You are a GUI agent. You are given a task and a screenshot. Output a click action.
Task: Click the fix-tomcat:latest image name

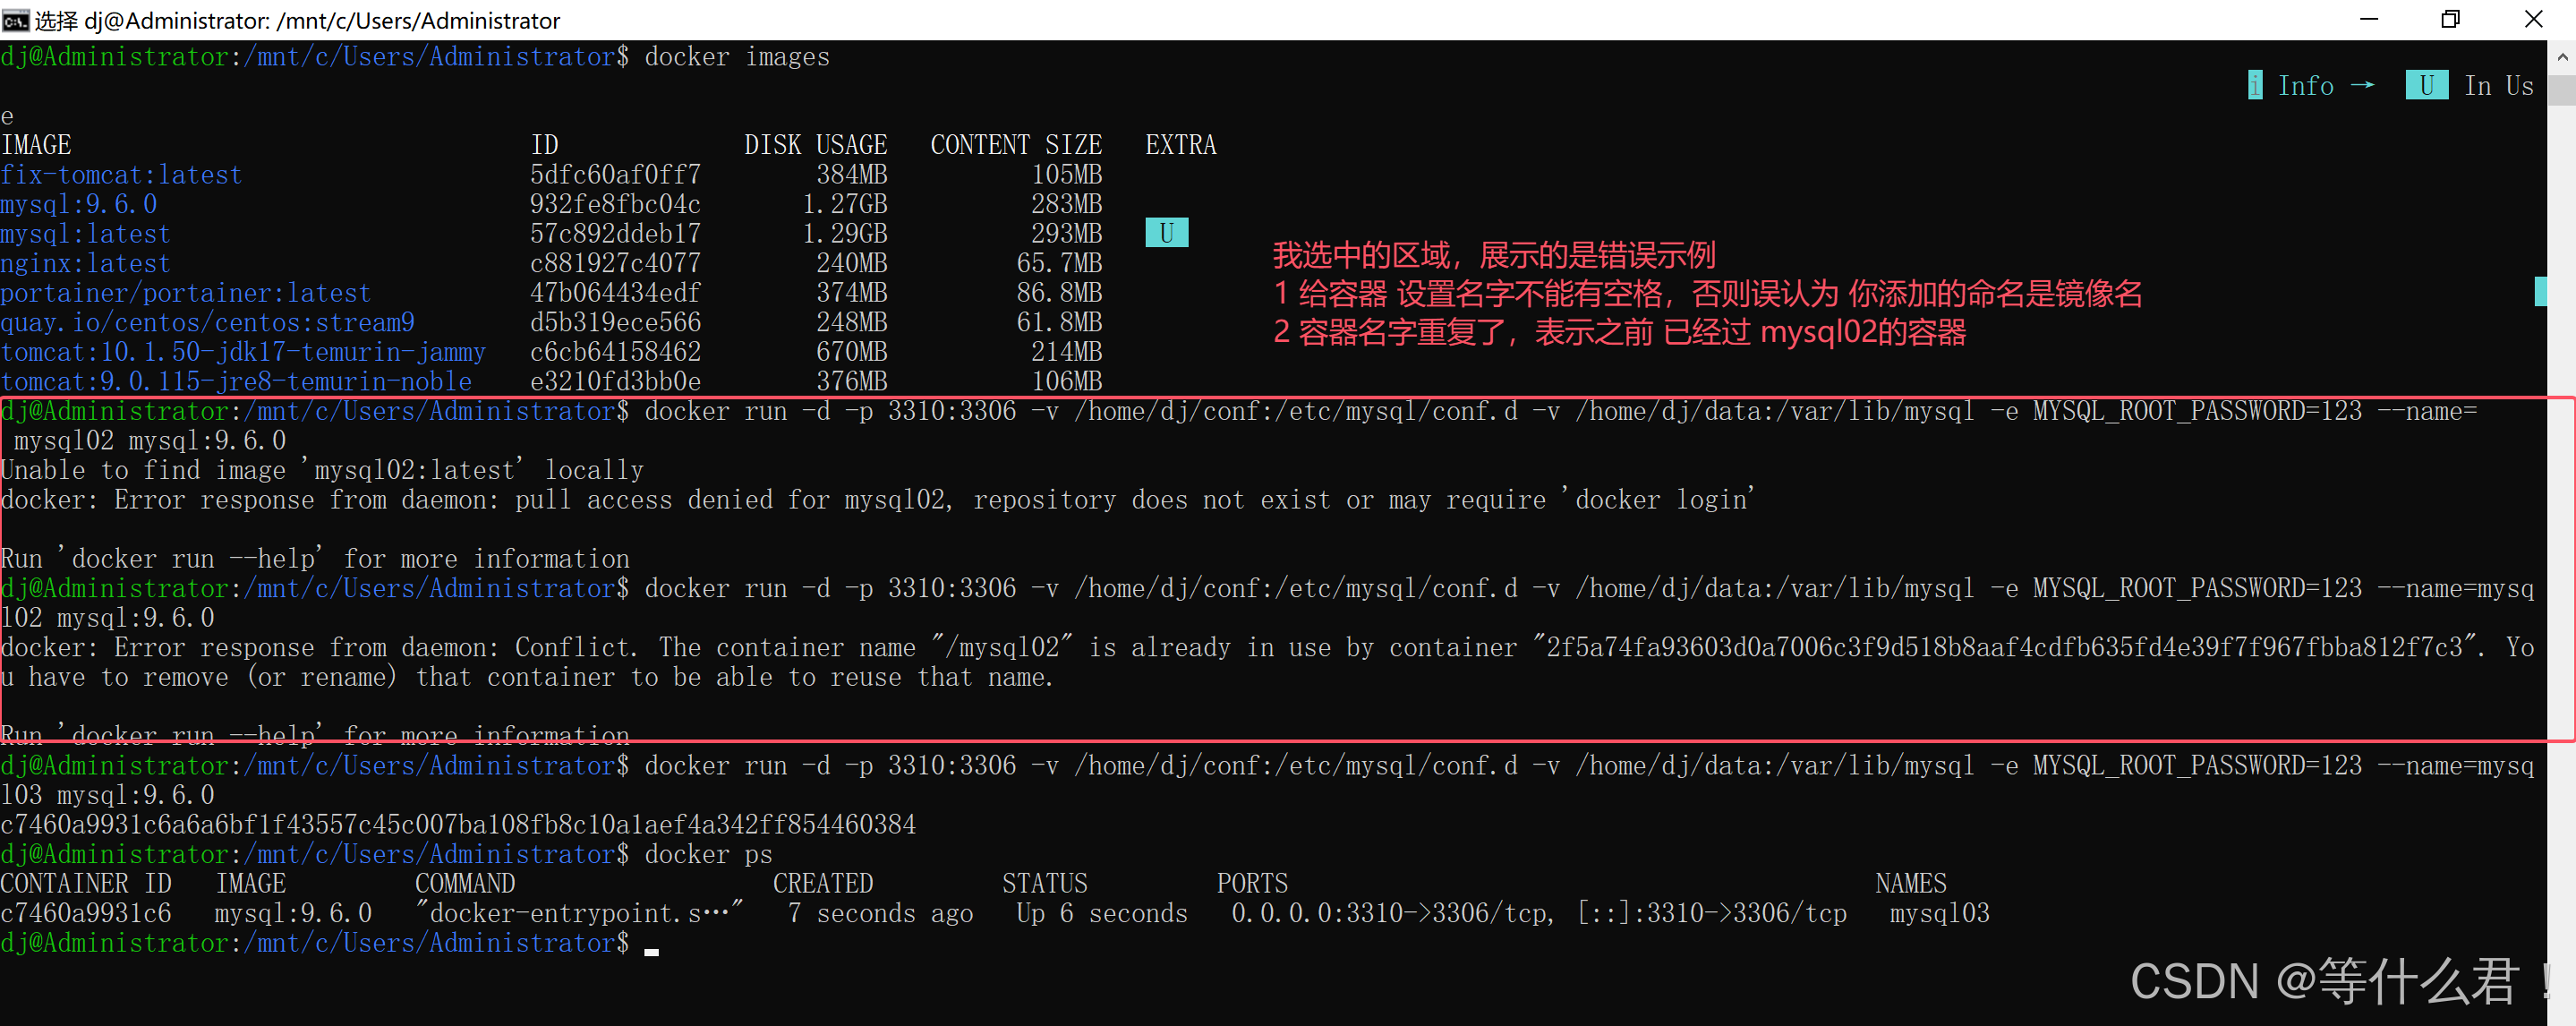point(121,175)
